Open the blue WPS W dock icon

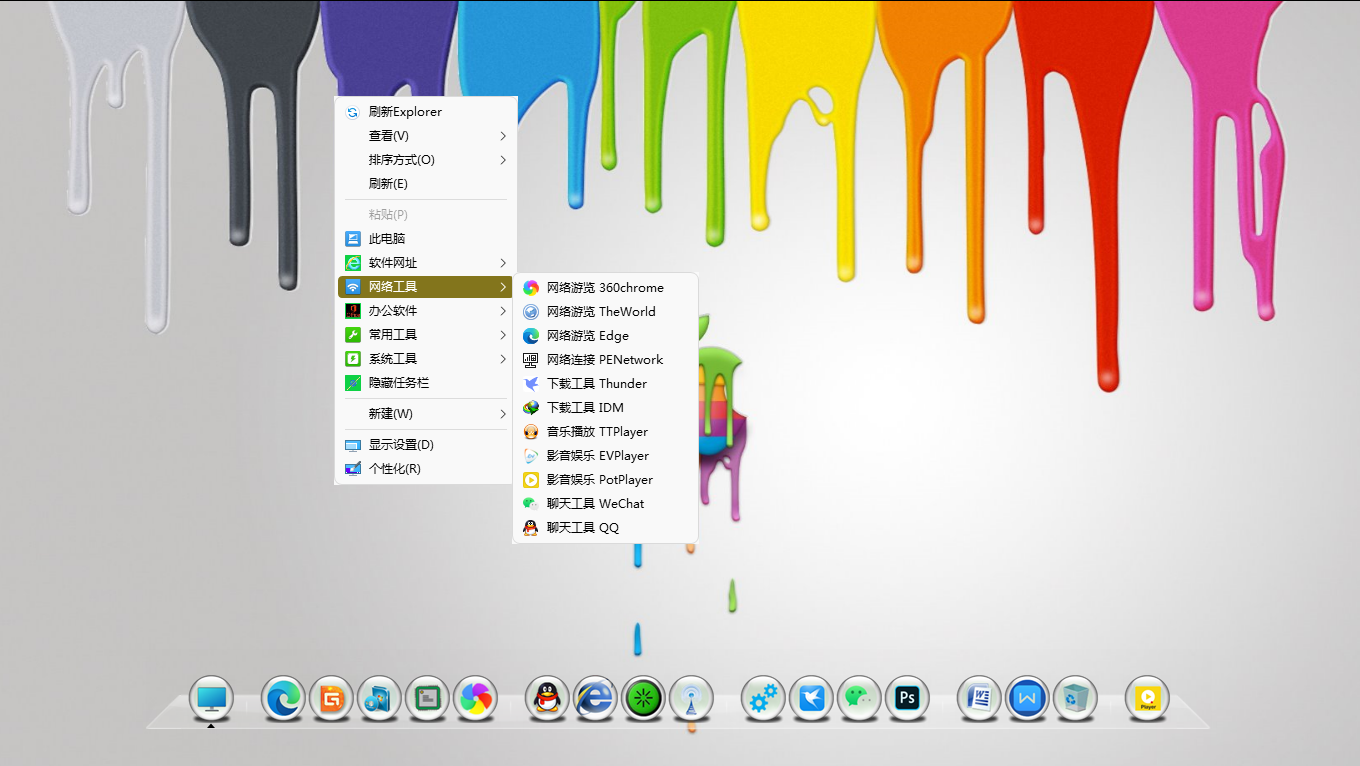point(1027,698)
